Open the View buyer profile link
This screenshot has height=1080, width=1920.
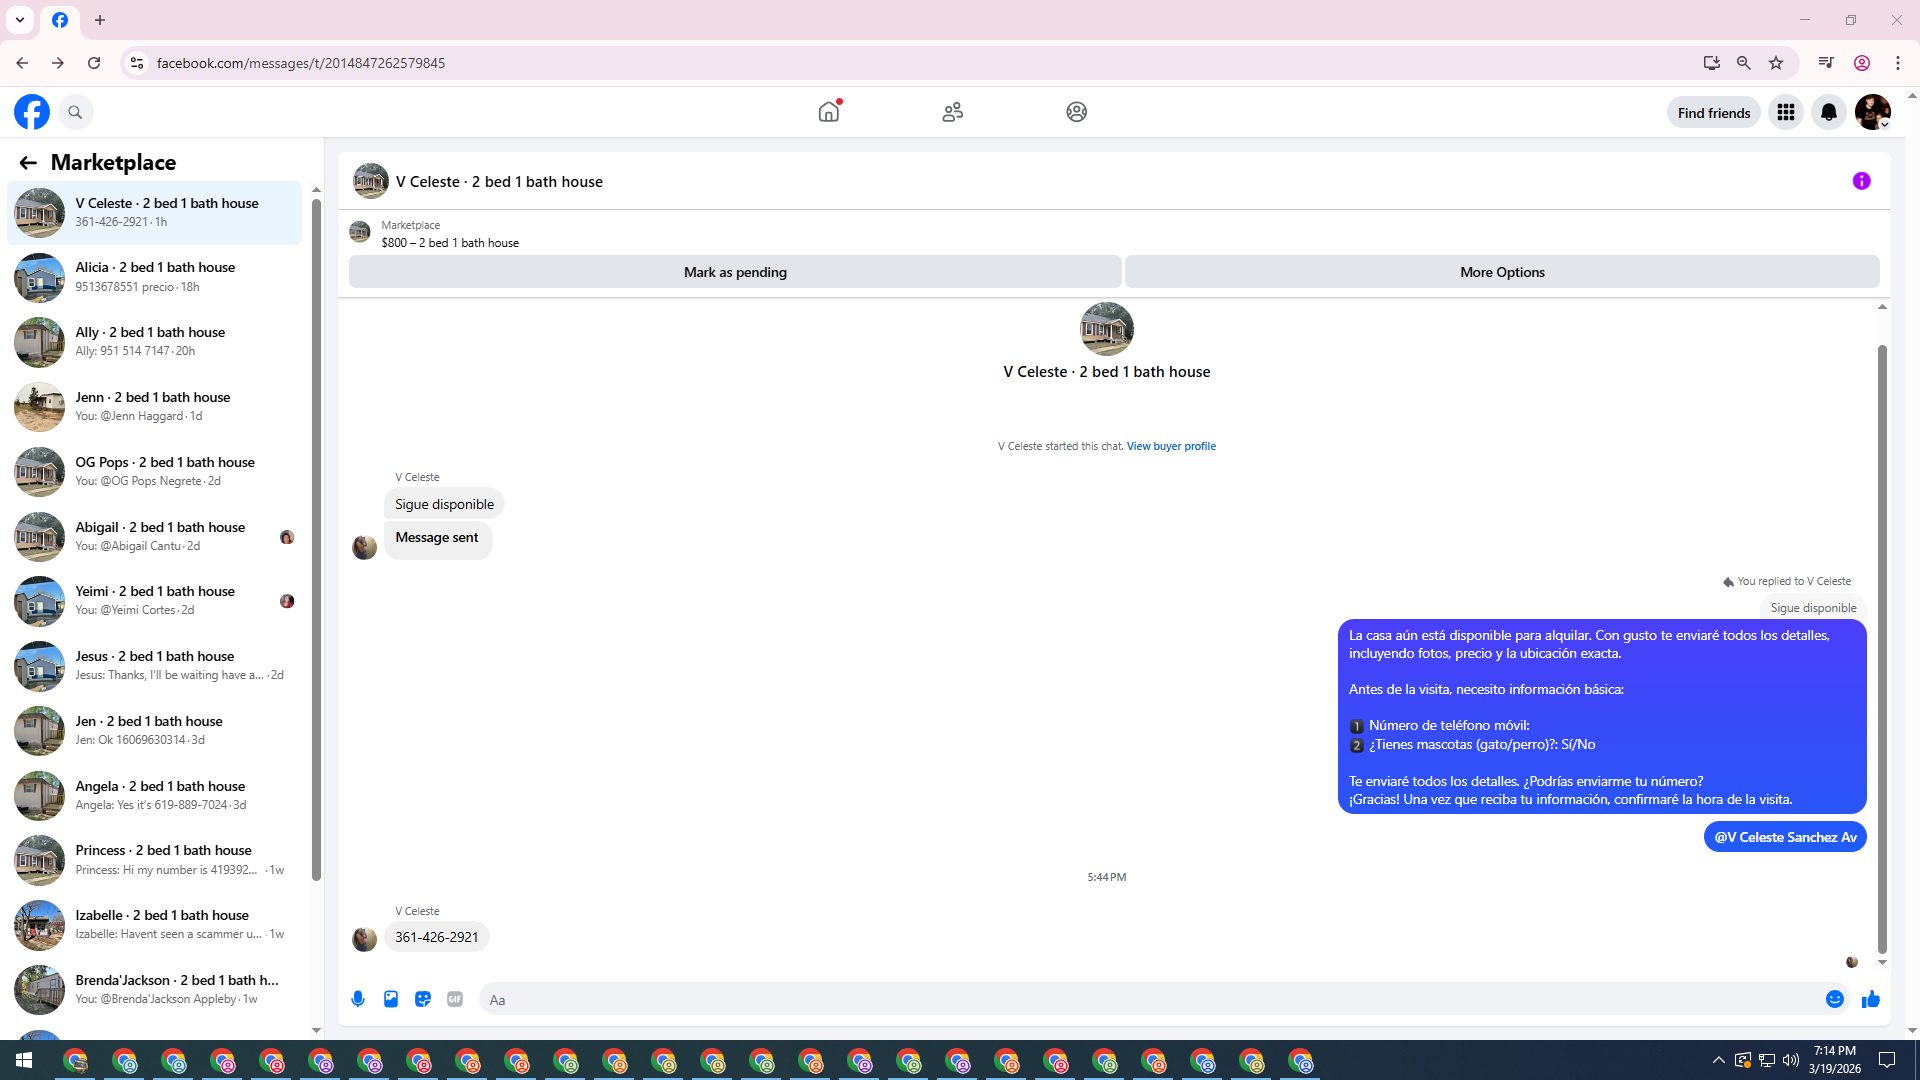(x=1171, y=446)
